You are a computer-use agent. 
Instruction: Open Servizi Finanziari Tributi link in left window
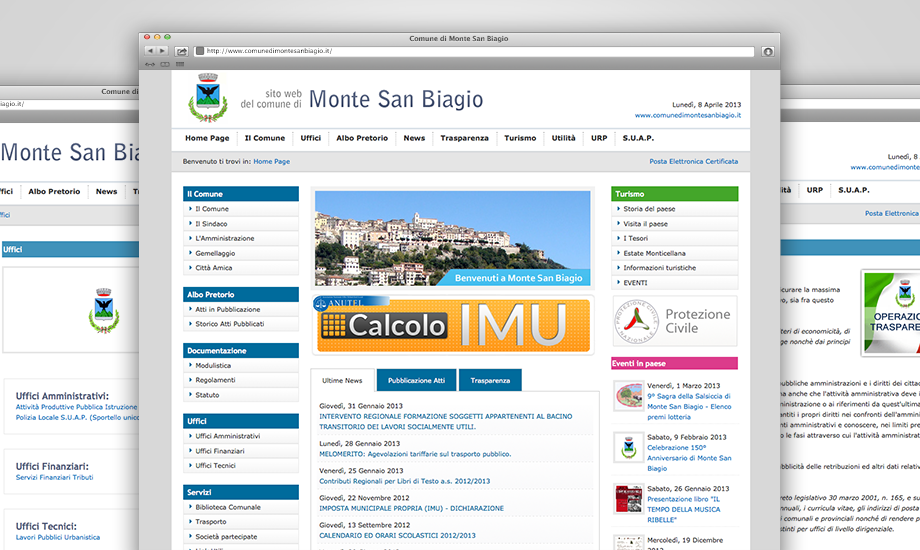(55, 477)
